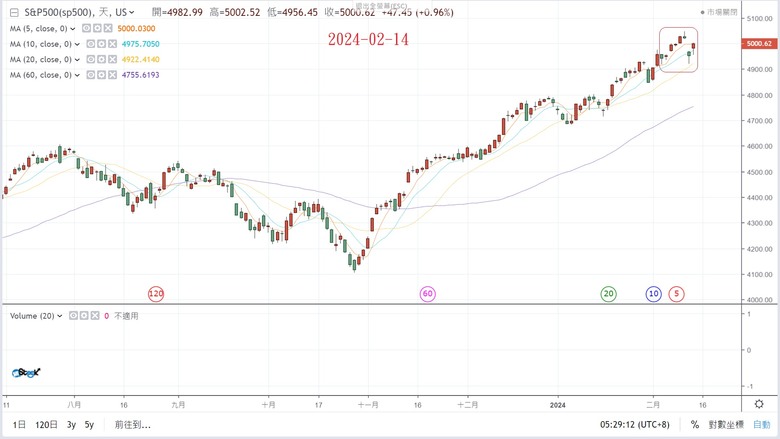The height and width of the screenshot is (439, 780).
Task: Open the S&P500 symbol dropdown arrow after US
Action: (132, 12)
